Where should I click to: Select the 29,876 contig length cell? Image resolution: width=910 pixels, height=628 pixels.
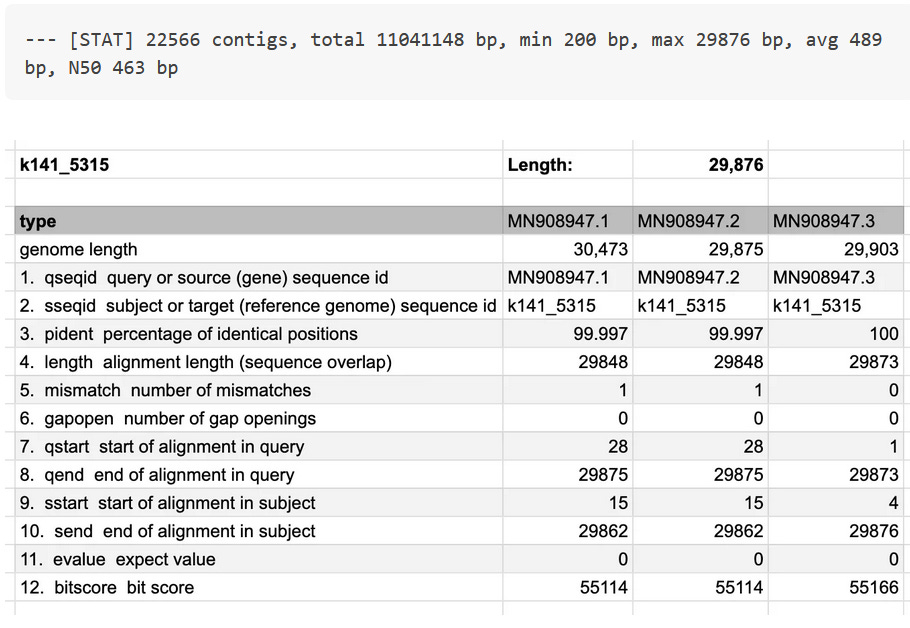click(x=700, y=164)
